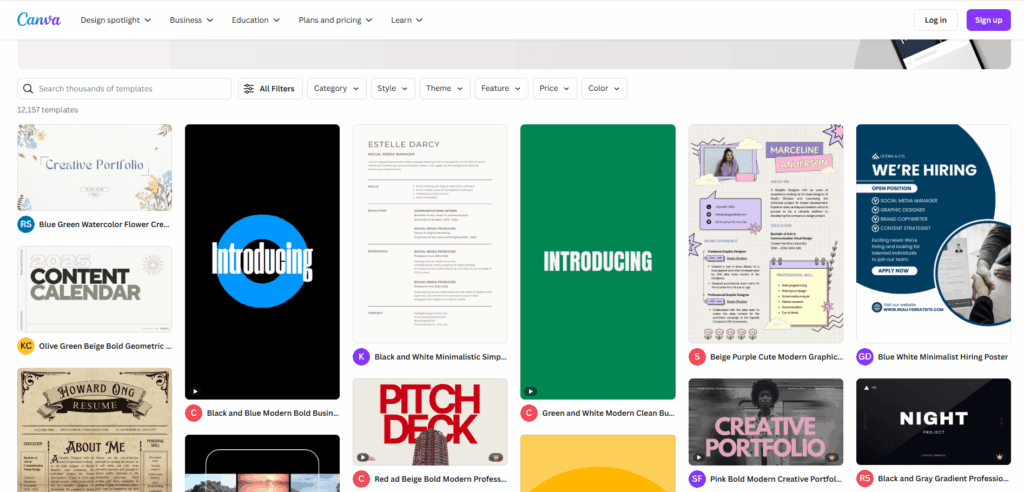The height and width of the screenshot is (492, 1024).
Task: Click the play badge on Creative Portfolio pink thumbnail
Action: pyautogui.click(x=698, y=457)
